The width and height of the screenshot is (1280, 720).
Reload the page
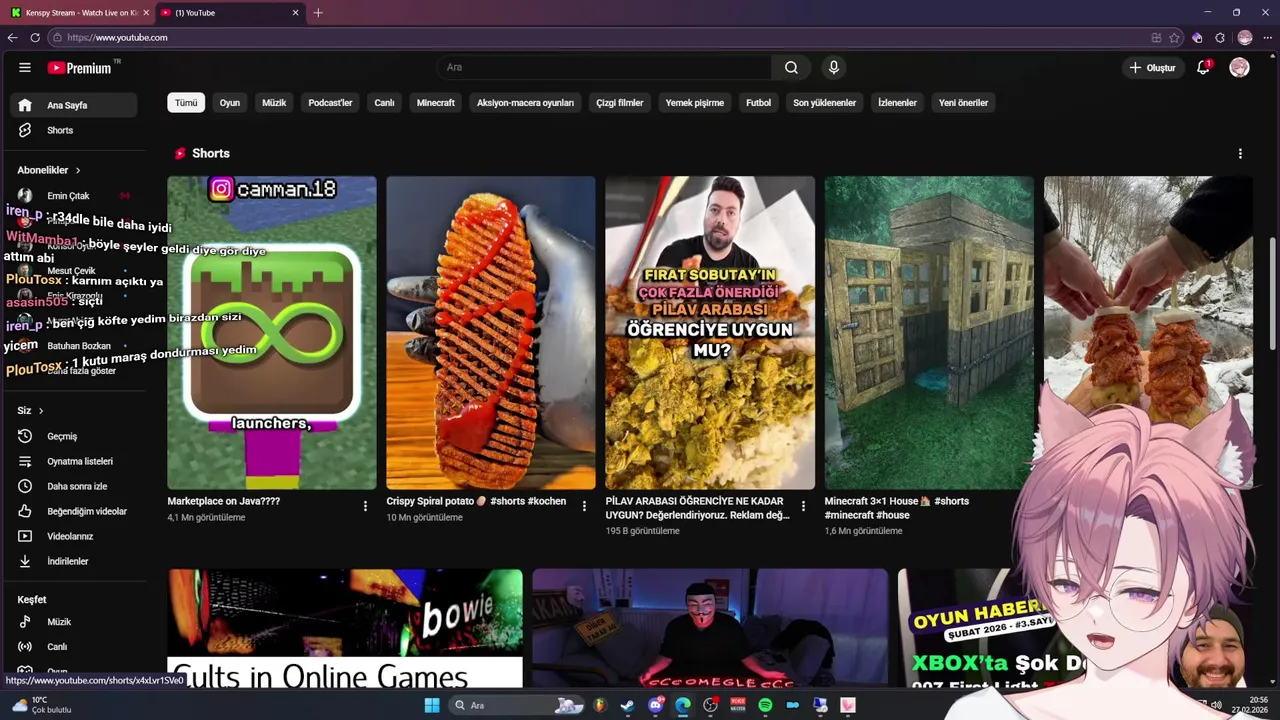tap(35, 37)
